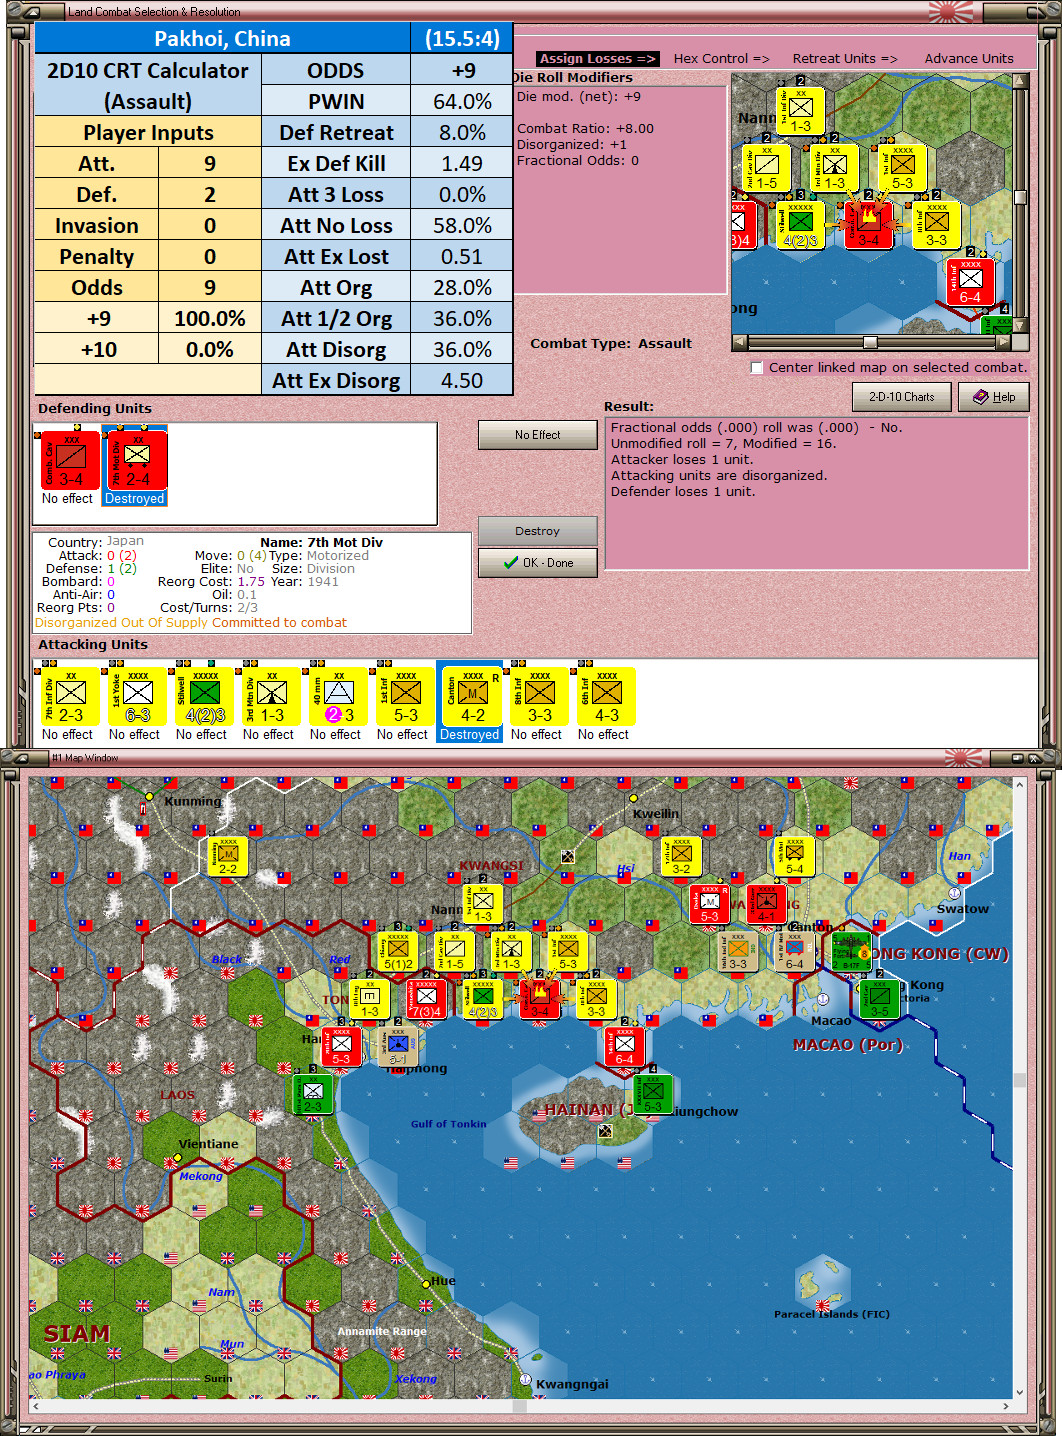The height and width of the screenshot is (1436, 1062).
Task: Select the yellow 5-4 unit on main map
Action: (794, 856)
